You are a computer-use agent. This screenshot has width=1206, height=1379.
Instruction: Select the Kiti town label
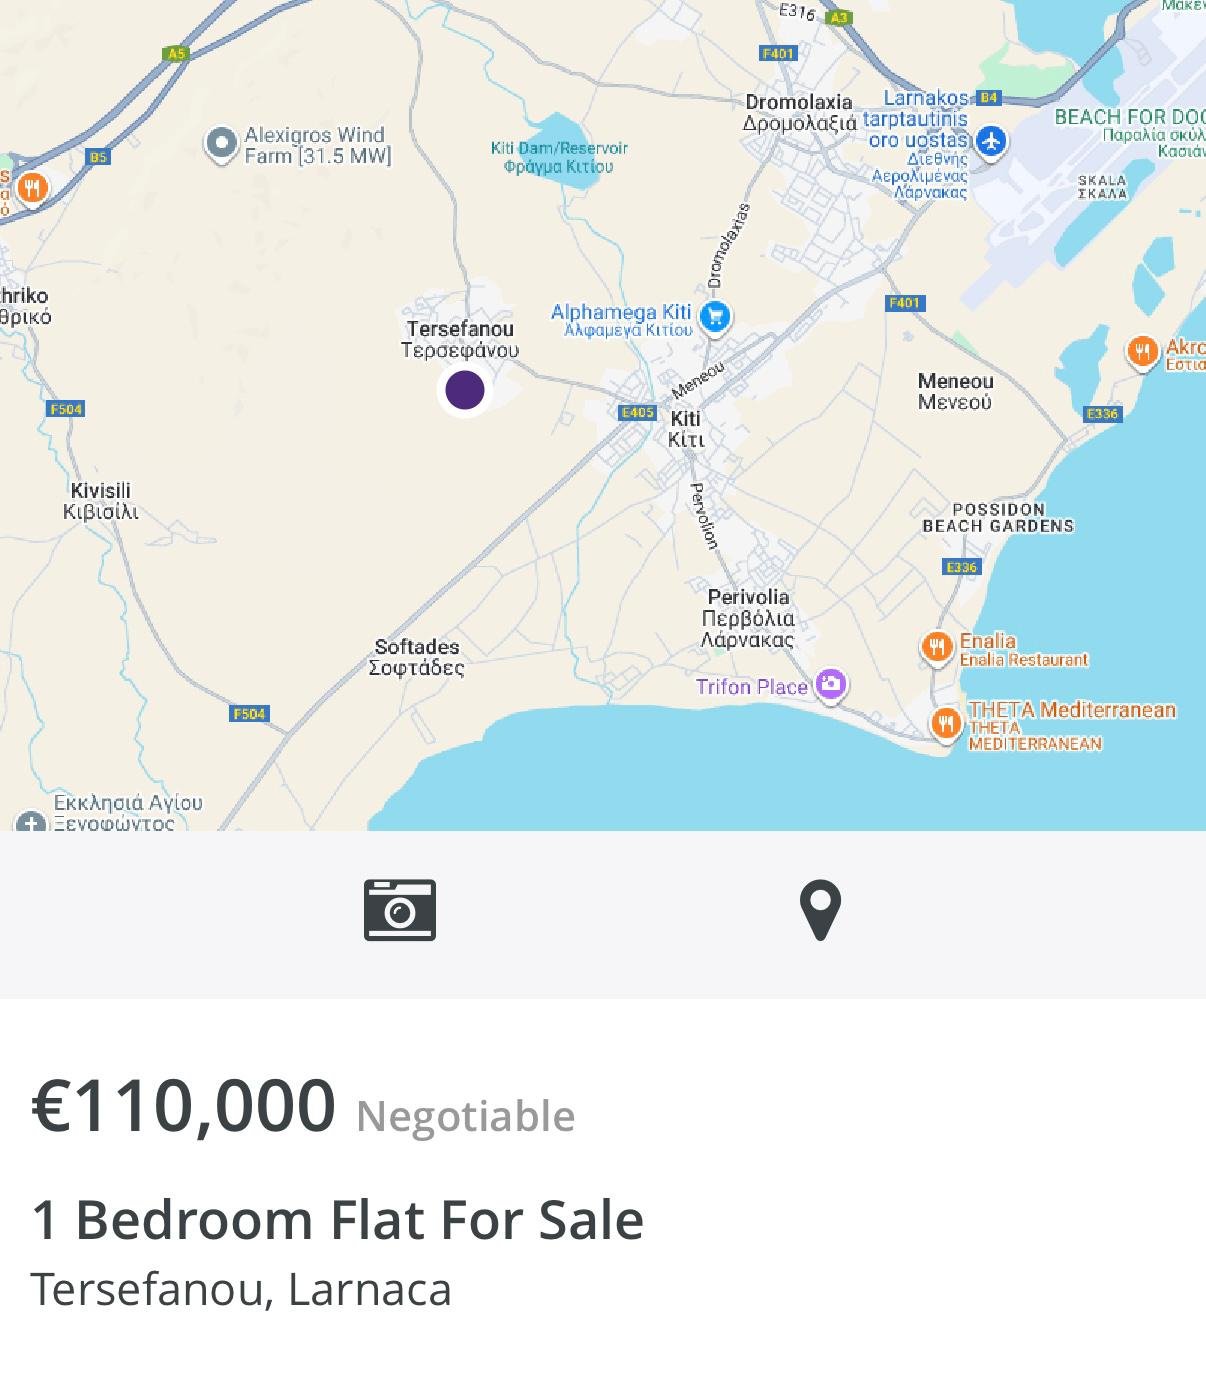[x=686, y=429]
